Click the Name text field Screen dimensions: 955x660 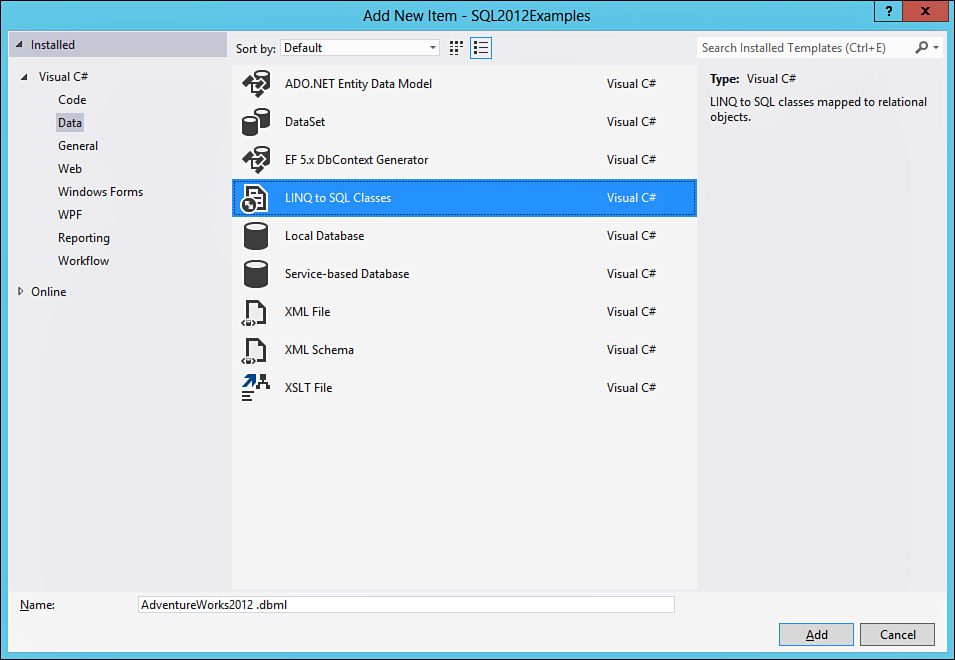(x=406, y=605)
